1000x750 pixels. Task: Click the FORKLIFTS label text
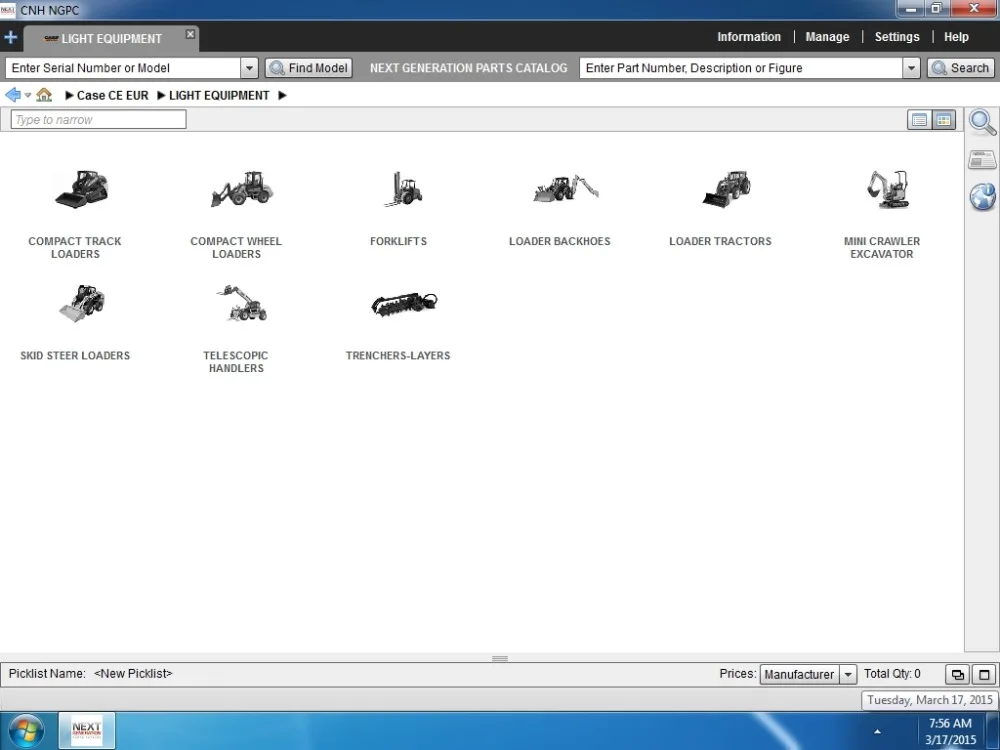point(399,241)
